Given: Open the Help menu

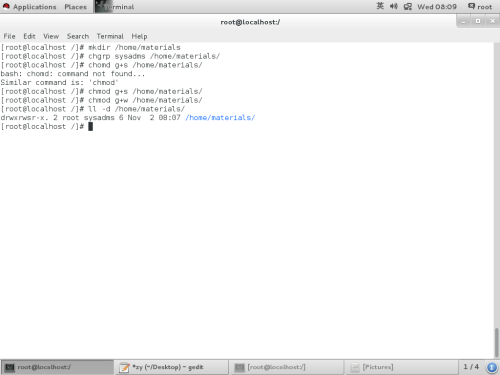Looking at the screenshot, I should coord(139,36).
